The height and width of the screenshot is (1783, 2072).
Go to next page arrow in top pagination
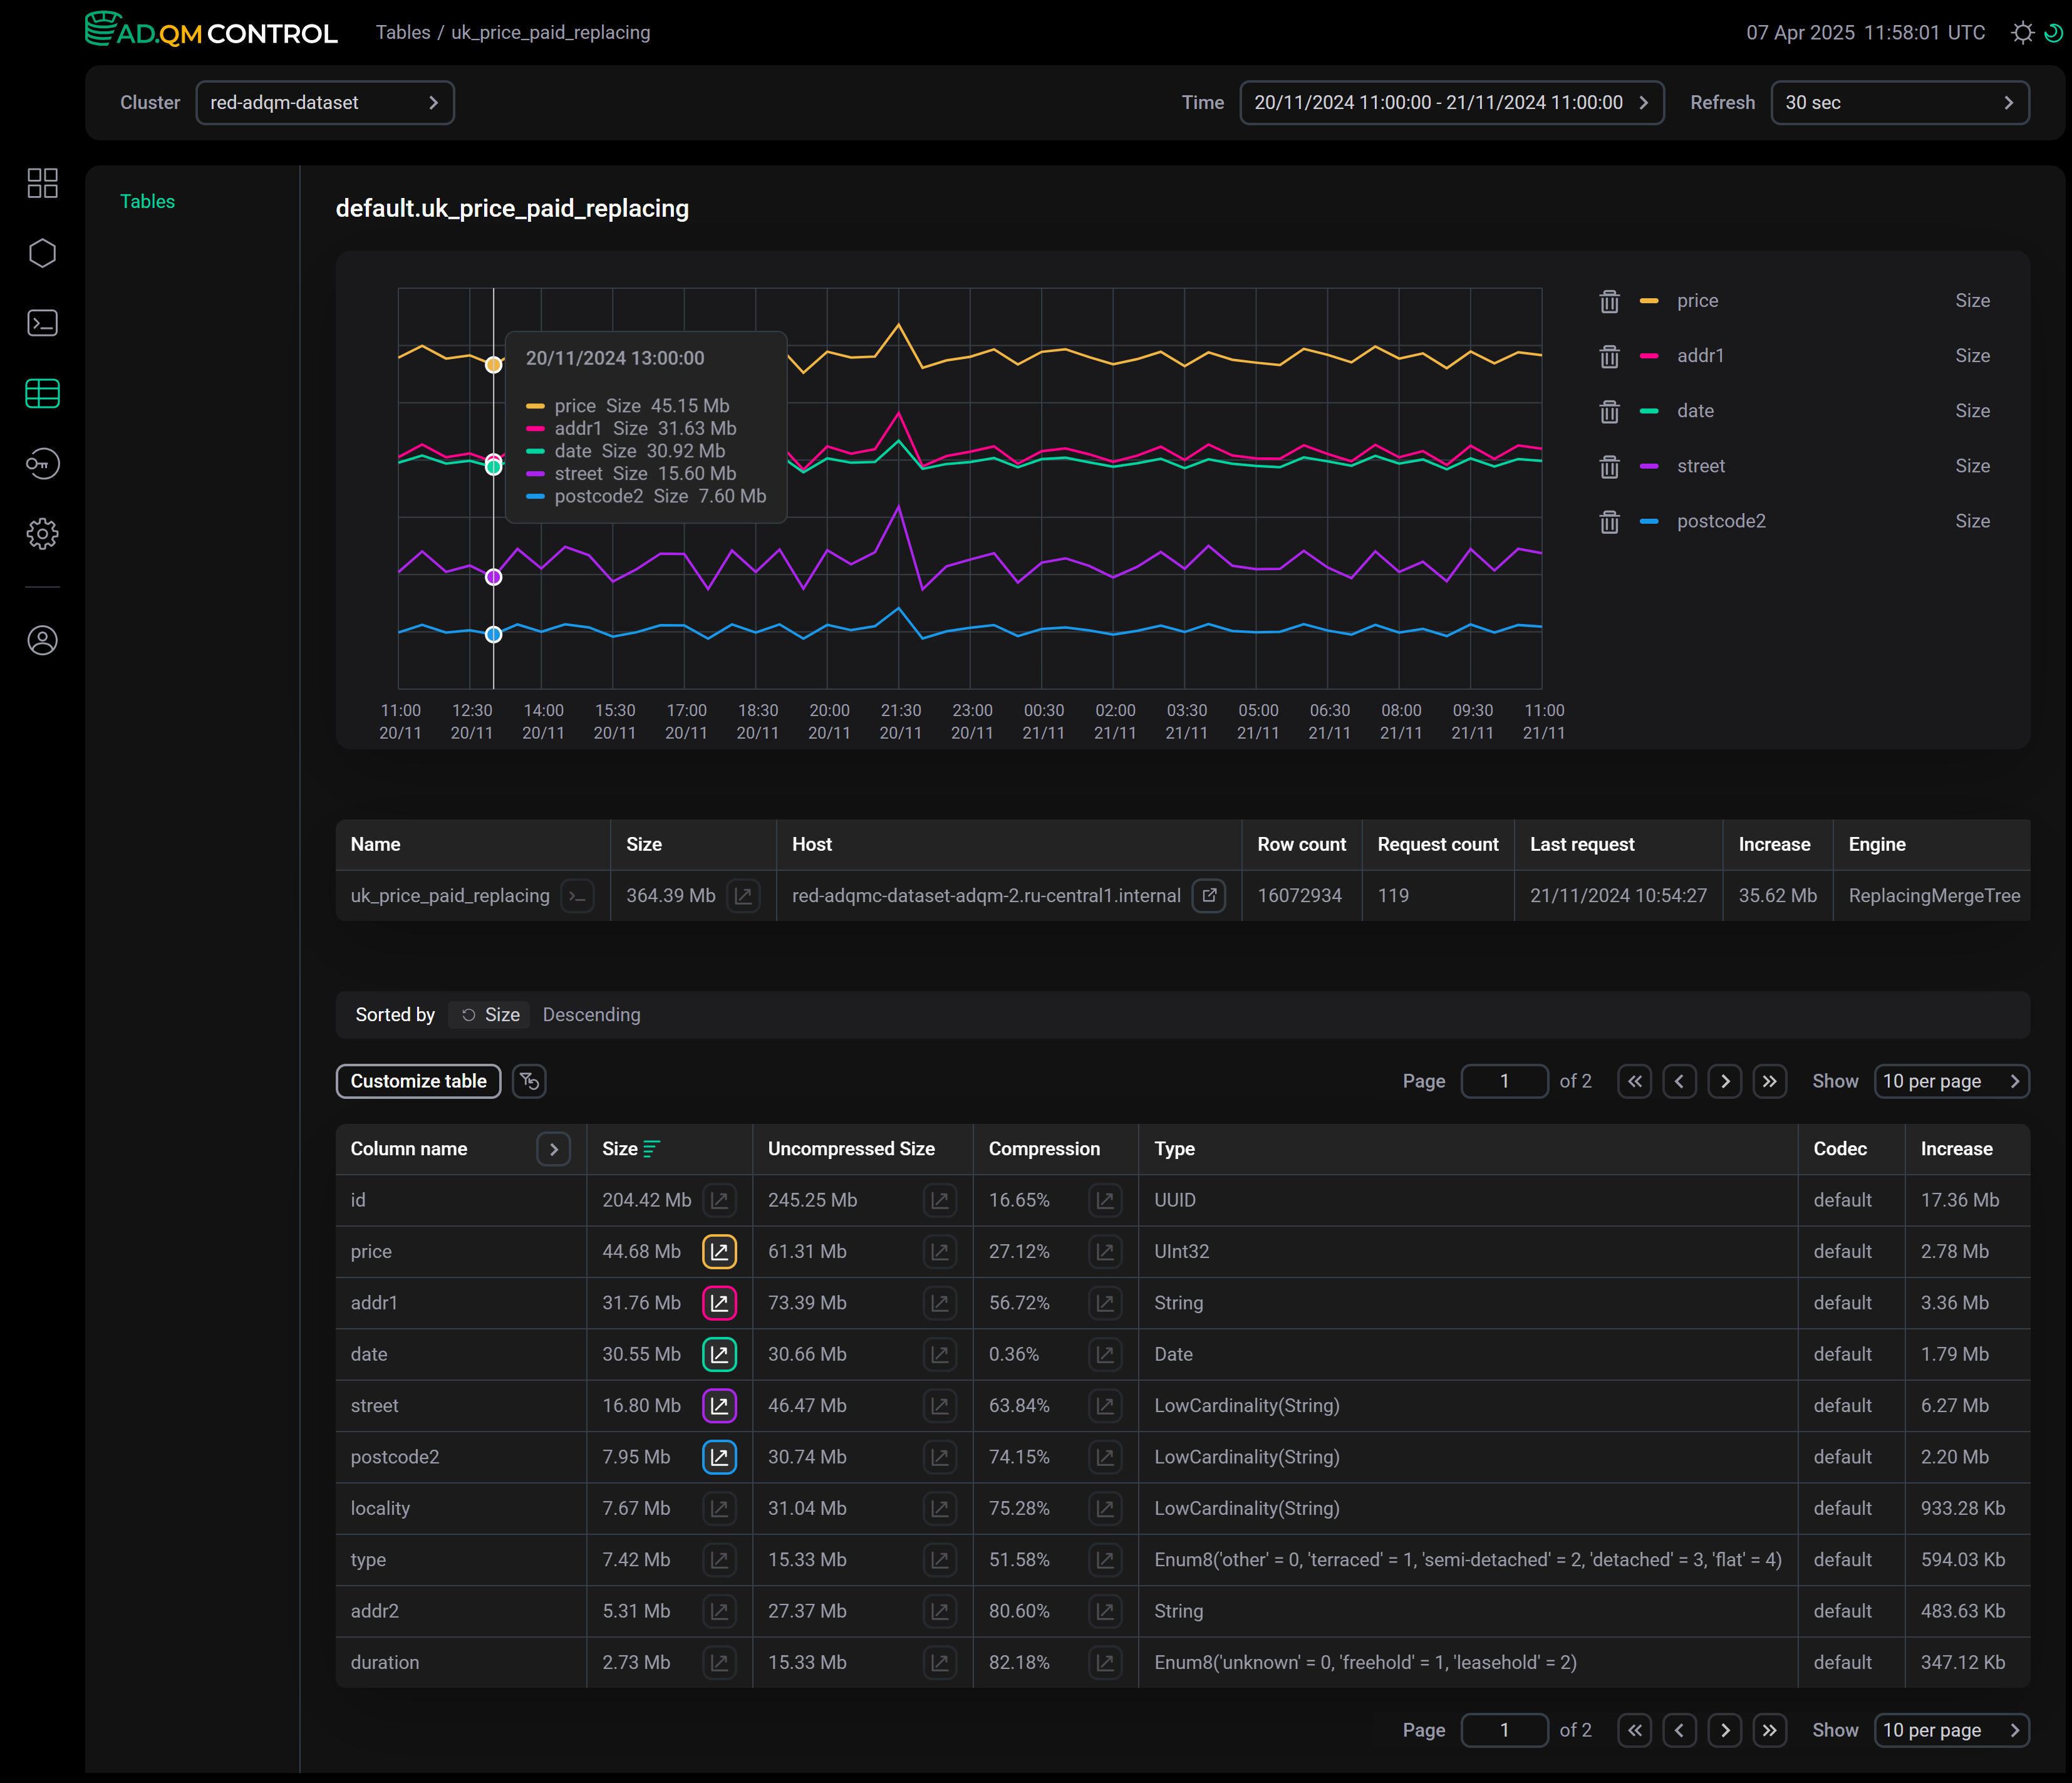(x=1725, y=1081)
